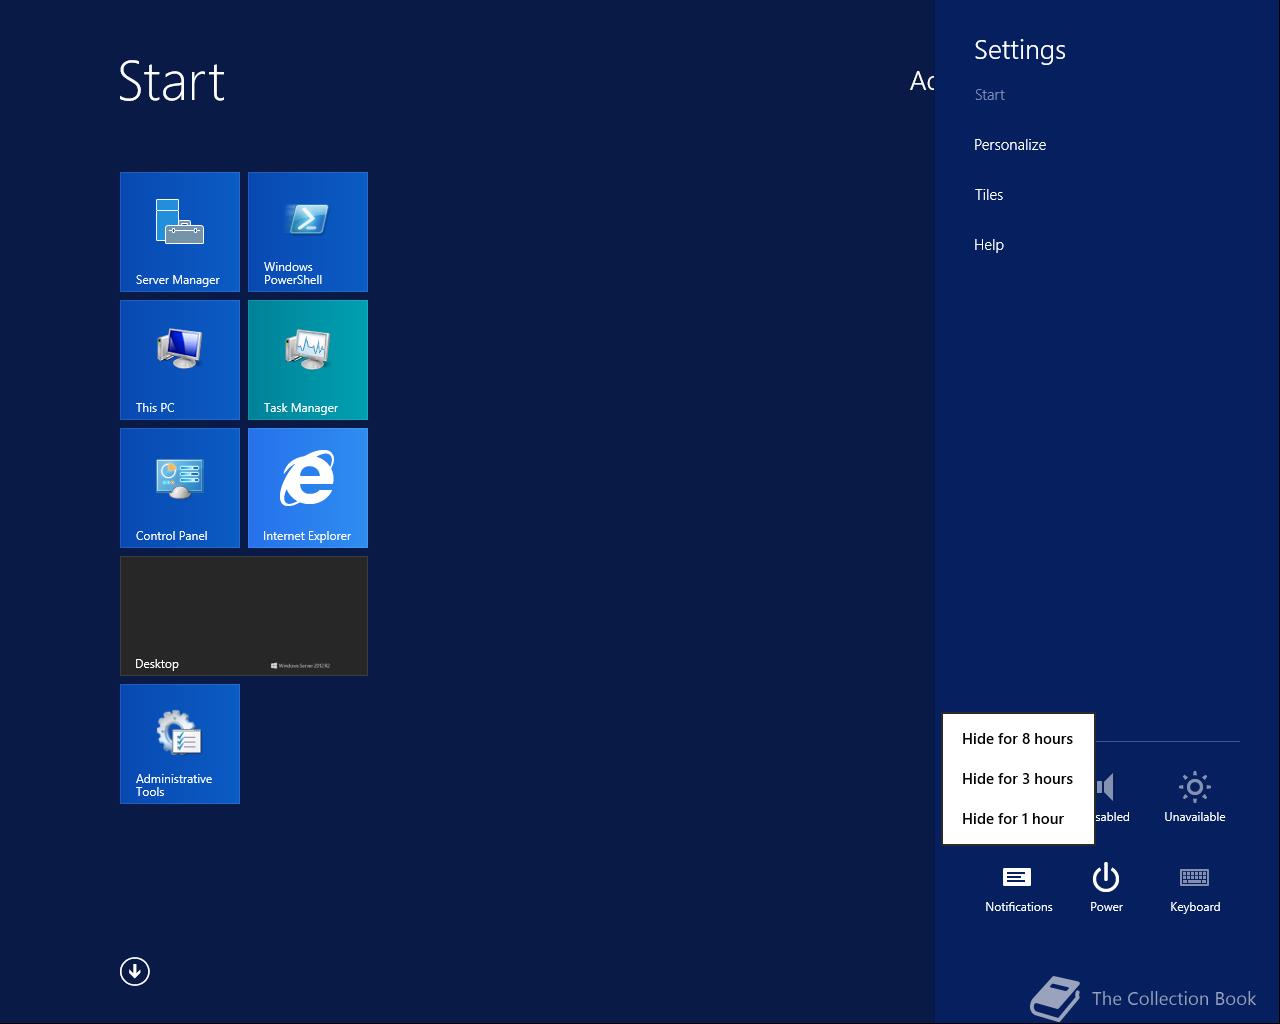Select Hide for 3 hours
This screenshot has width=1280, height=1024.
[x=1018, y=779]
